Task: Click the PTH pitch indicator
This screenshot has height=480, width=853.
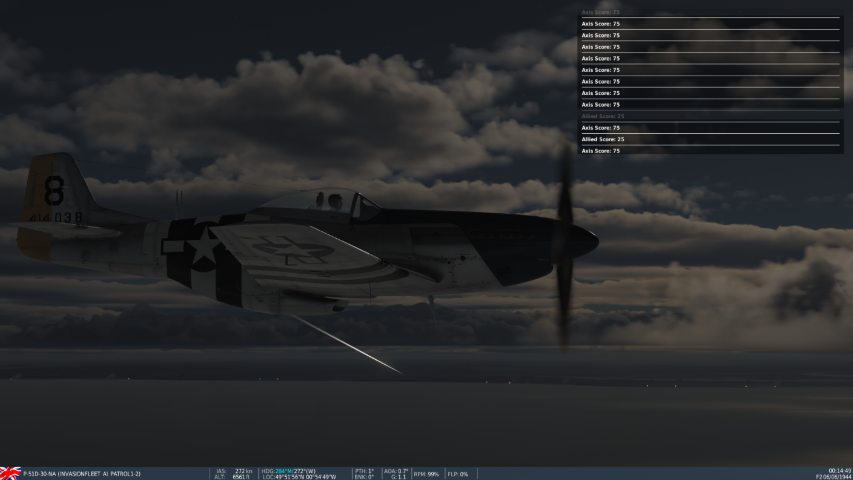Action: pyautogui.click(x=364, y=470)
